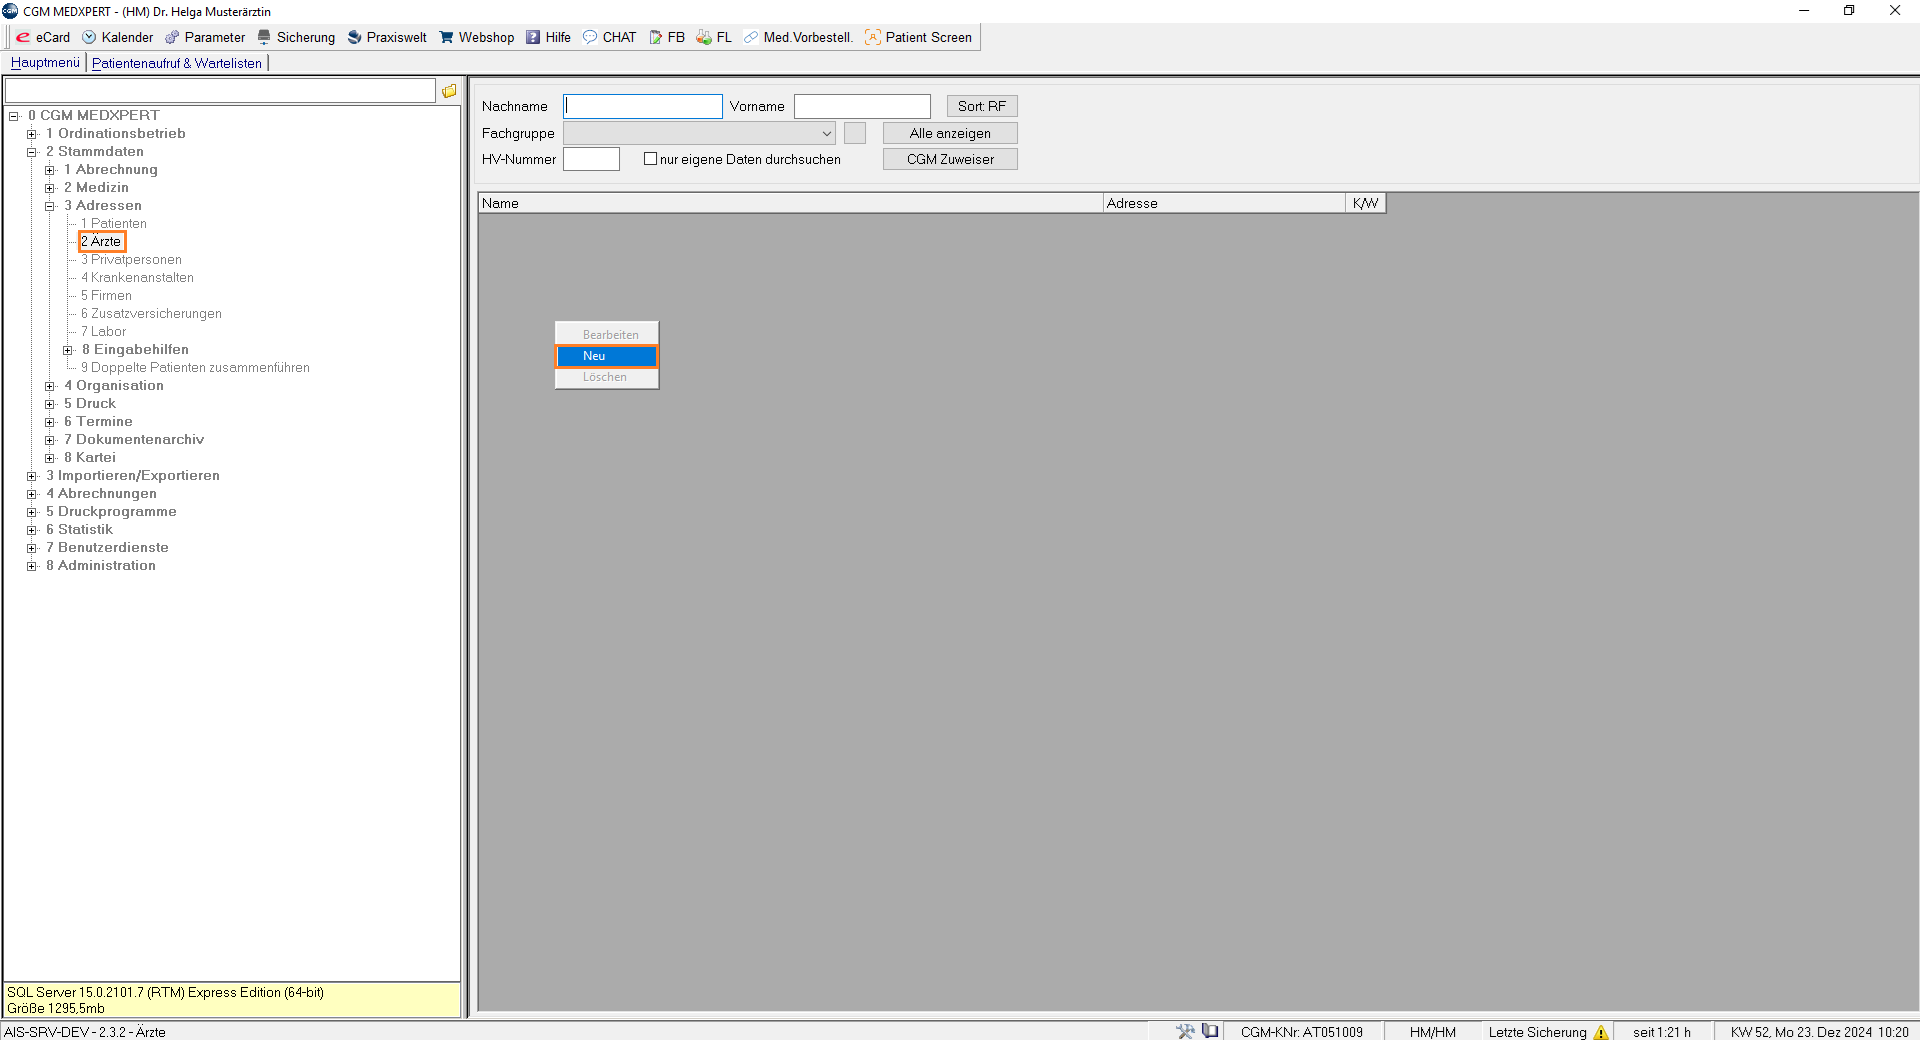Screen dimensions: 1920x1040
Task: Sort by the Name column header
Action: pos(790,203)
